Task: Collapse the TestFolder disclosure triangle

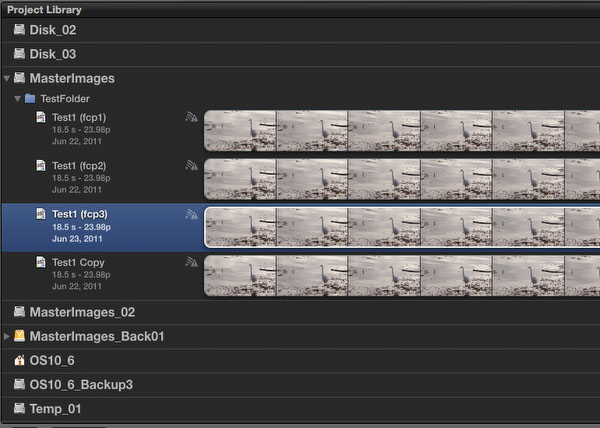Action: click(x=17, y=99)
